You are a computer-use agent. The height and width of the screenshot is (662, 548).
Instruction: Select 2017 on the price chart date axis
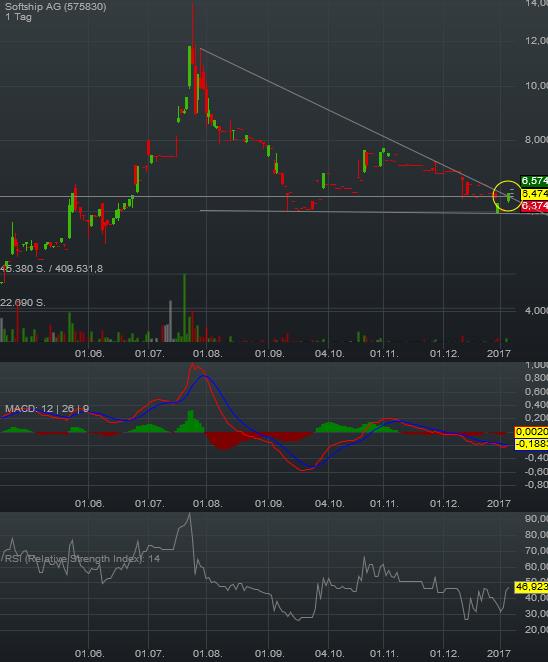coord(499,353)
